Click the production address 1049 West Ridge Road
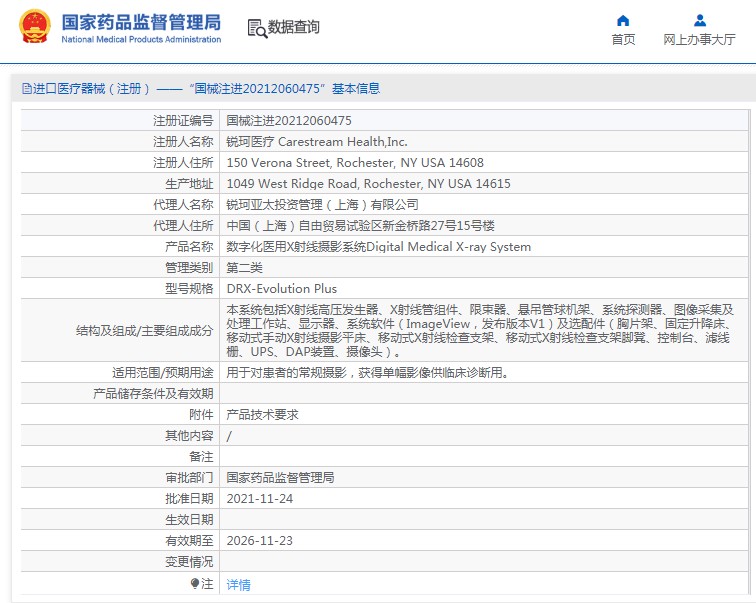756x603 pixels. tap(369, 183)
